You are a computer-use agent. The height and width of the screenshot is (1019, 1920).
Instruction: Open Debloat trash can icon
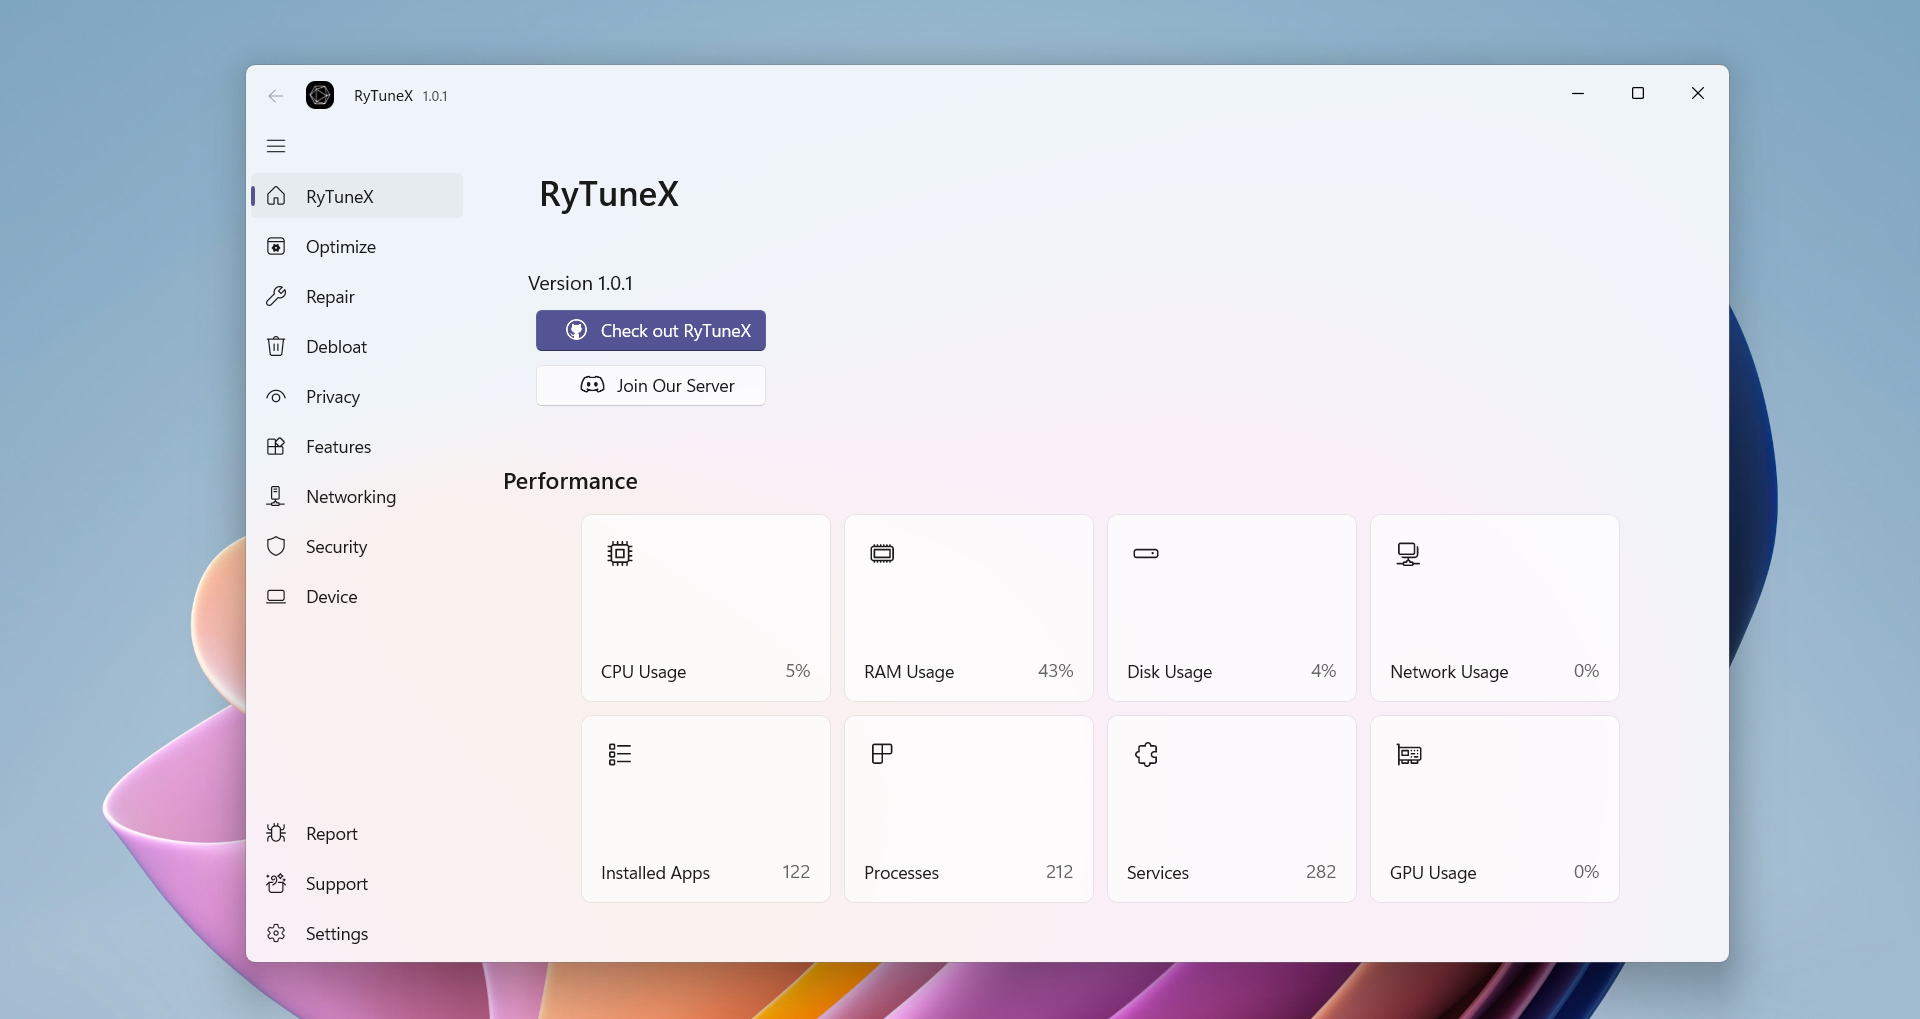coord(276,347)
